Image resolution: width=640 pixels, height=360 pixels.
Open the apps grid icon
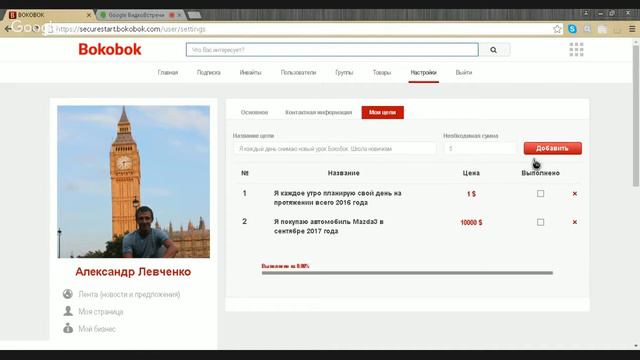pos(576,49)
